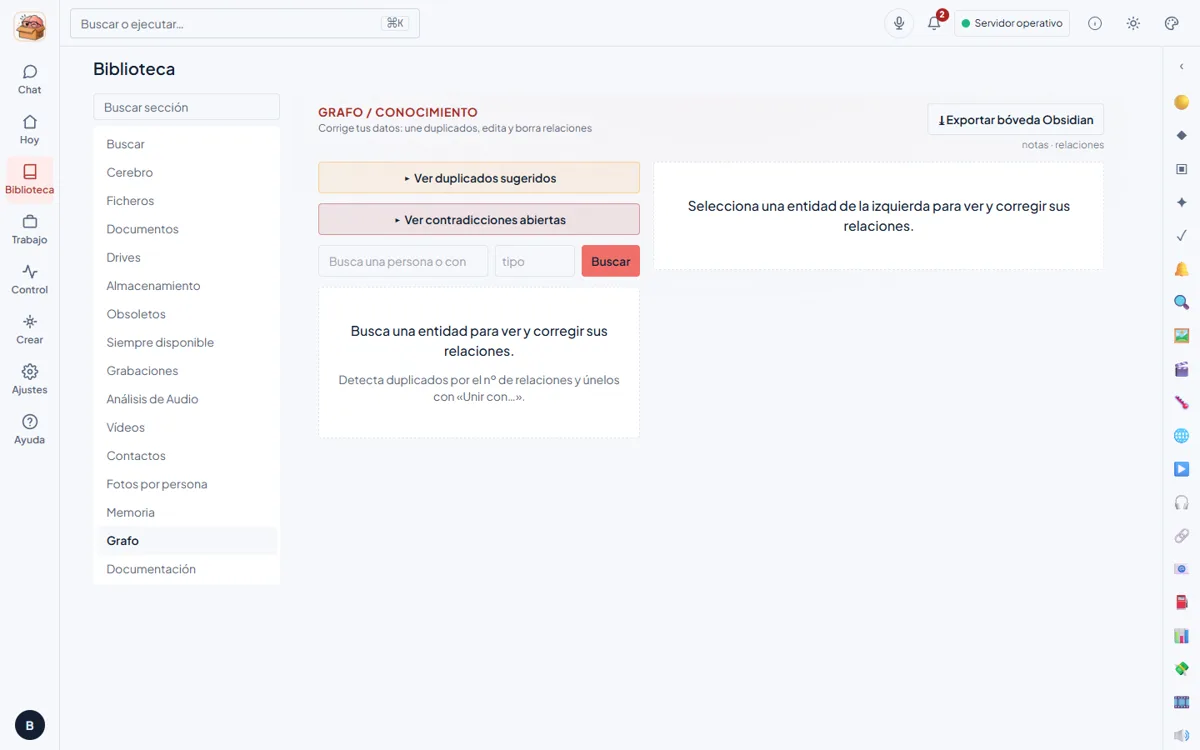Open the Crear sparkle icon
1200x750 pixels.
29,329
